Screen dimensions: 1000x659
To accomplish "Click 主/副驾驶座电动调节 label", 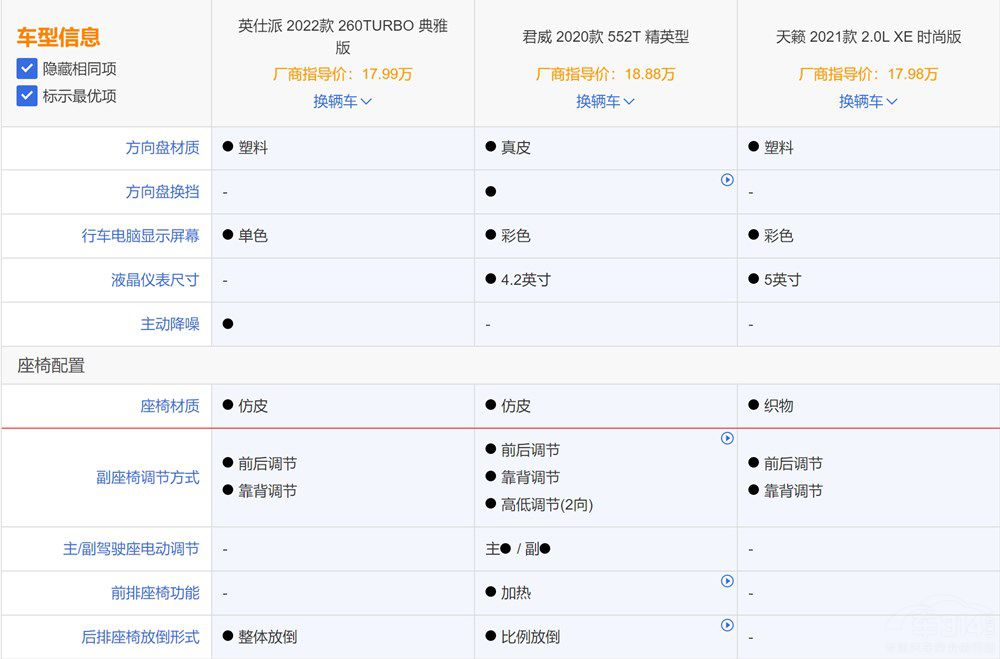I will [131, 549].
